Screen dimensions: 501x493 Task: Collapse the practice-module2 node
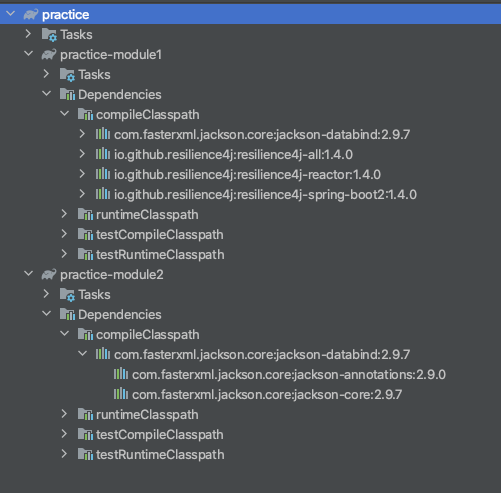click(29, 274)
